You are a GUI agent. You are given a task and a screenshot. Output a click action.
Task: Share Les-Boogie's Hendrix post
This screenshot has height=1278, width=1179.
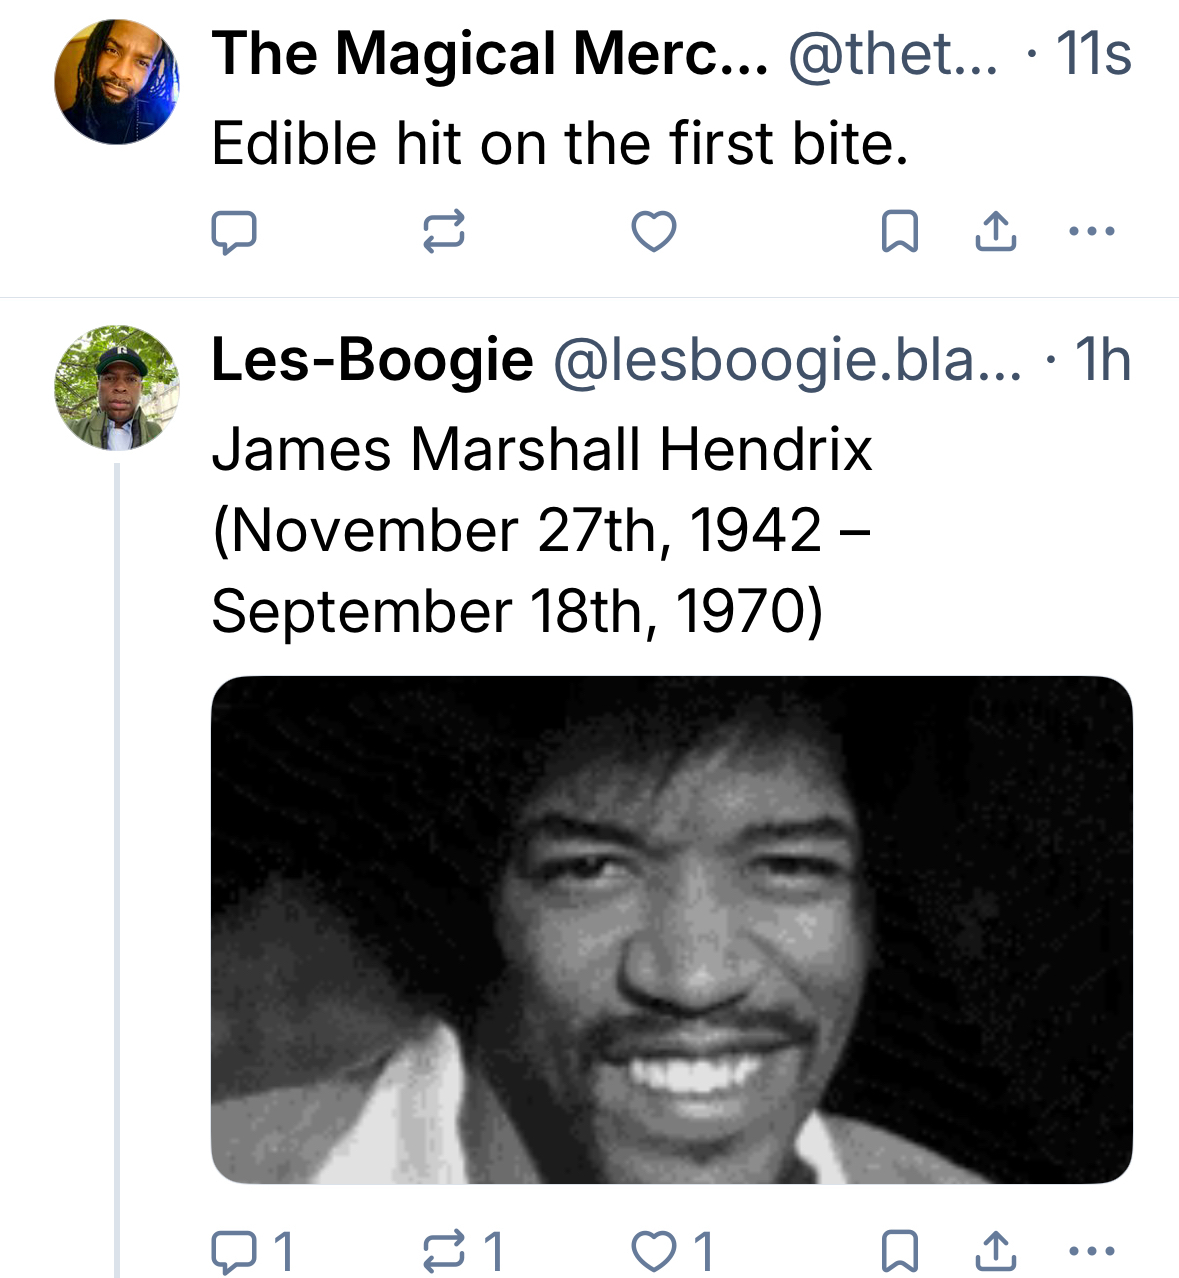tap(995, 1251)
